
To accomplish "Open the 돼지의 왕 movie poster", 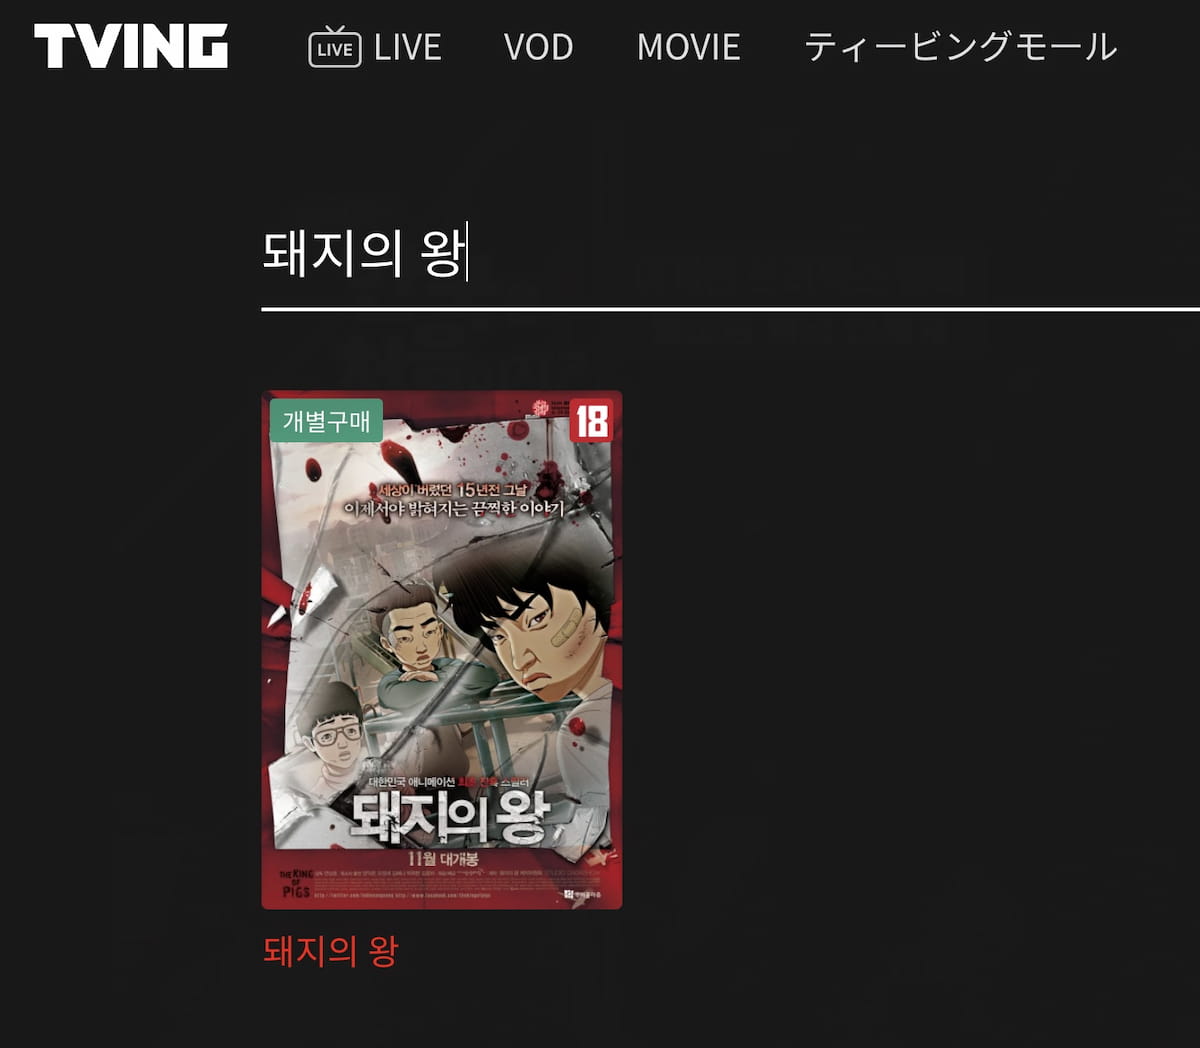I will pyautogui.click(x=442, y=650).
